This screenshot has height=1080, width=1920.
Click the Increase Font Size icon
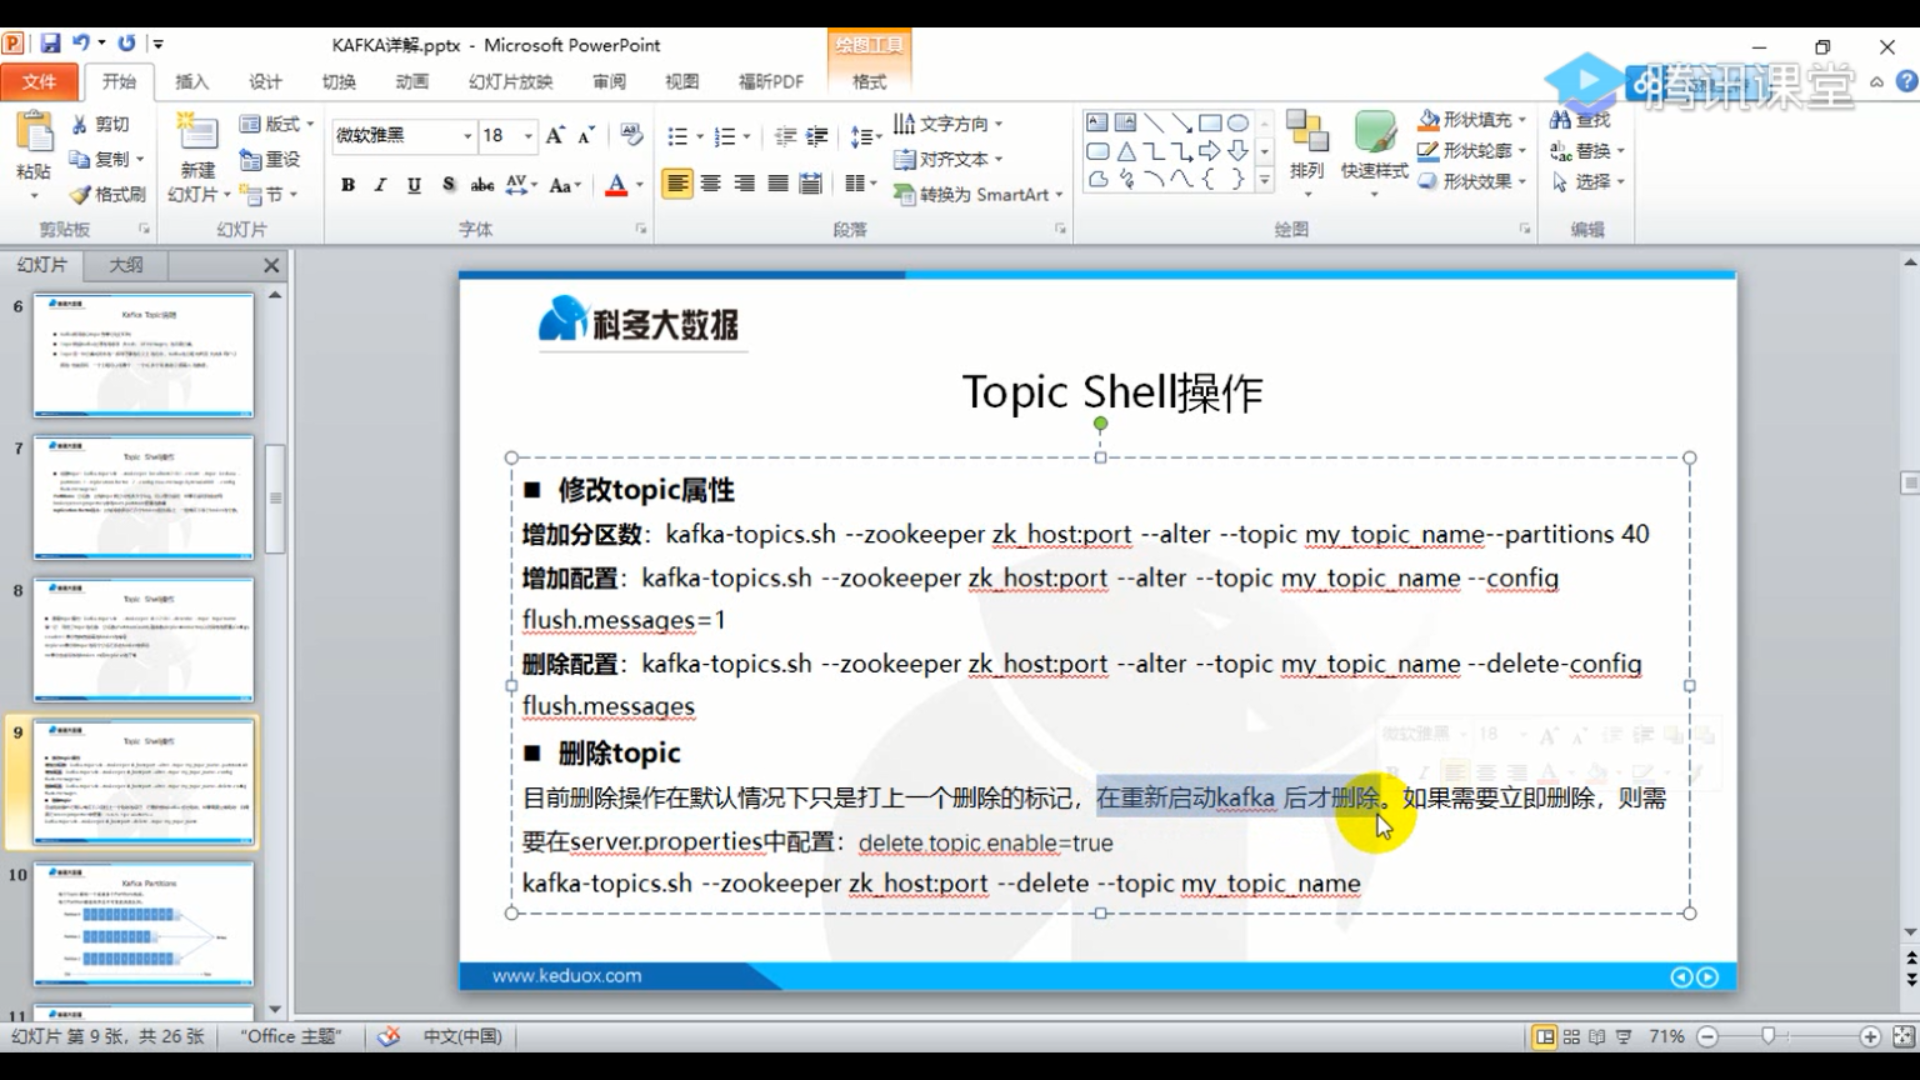555,135
